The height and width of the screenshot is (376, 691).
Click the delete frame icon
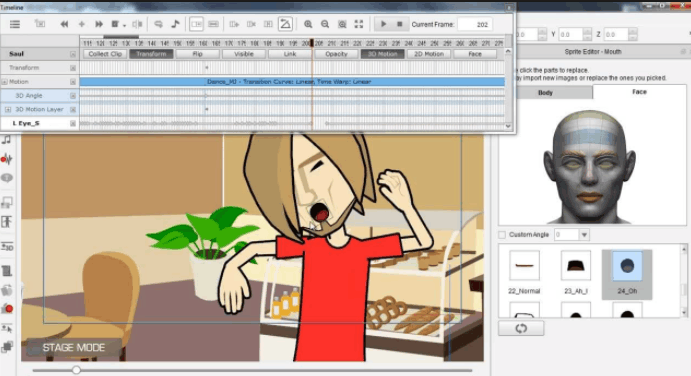[x=251, y=24]
